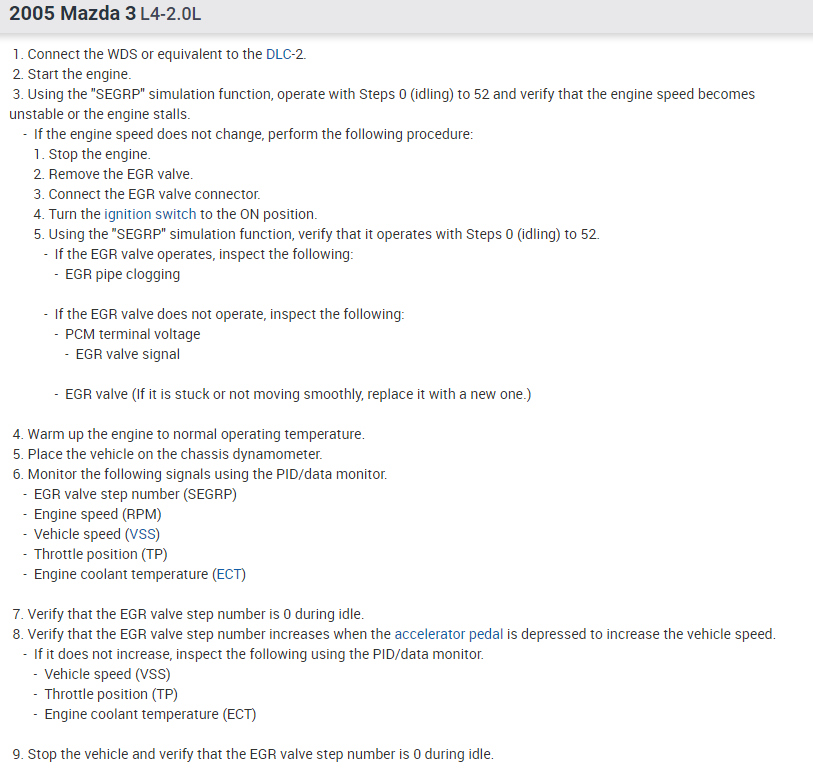This screenshot has height=777, width=813.
Task: Click the 'EGR valve signal' item
Action: click(x=127, y=354)
